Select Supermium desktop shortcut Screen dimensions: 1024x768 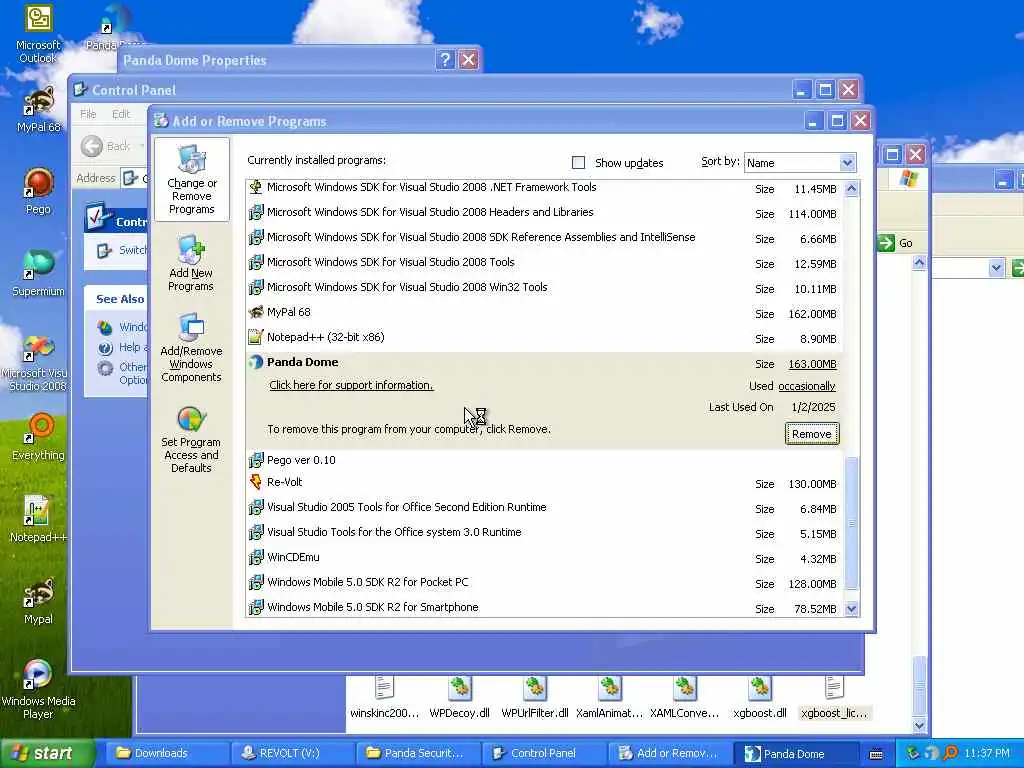point(39,274)
